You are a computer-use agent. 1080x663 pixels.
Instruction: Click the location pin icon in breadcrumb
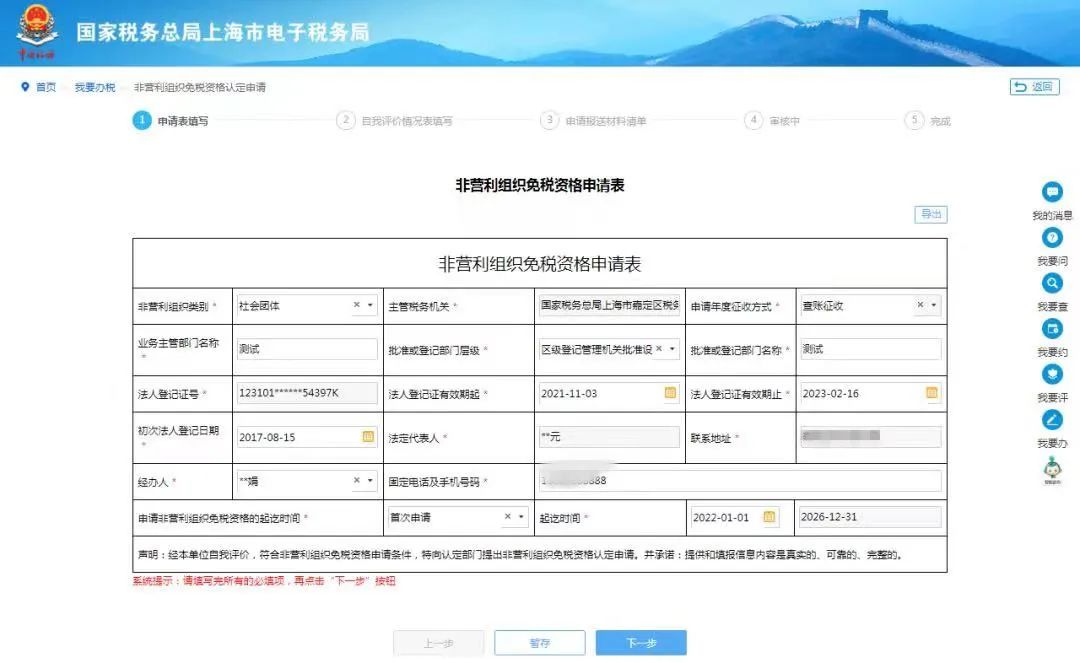click(25, 87)
